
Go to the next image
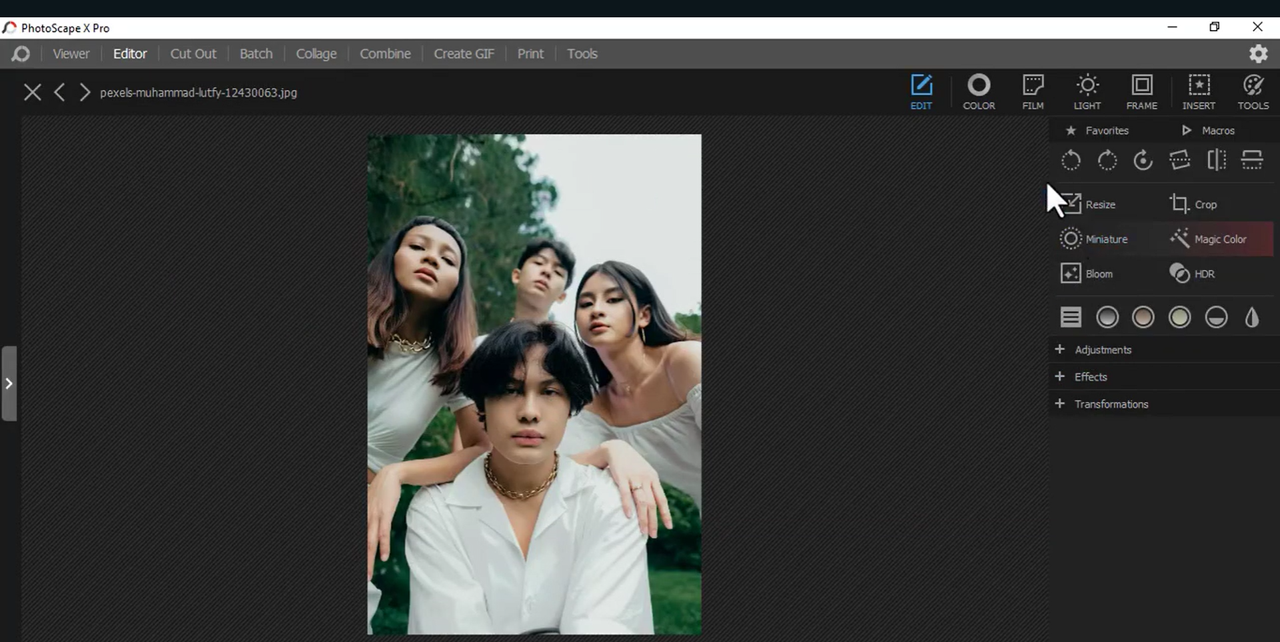click(x=85, y=92)
